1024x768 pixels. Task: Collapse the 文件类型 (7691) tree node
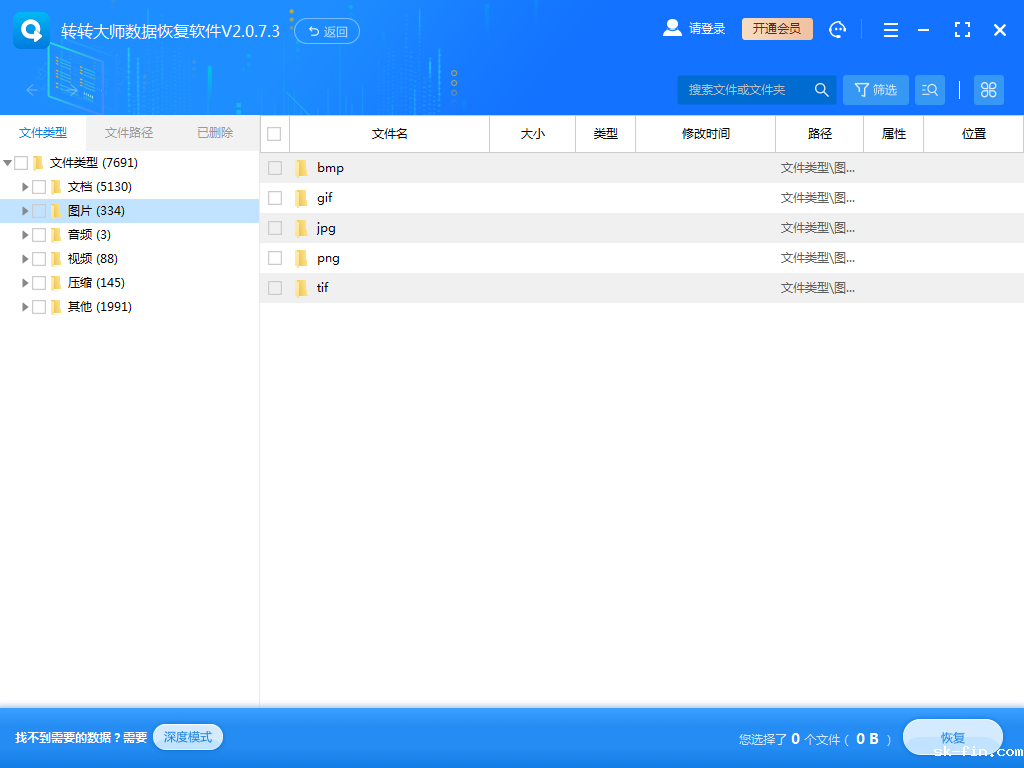(x=8, y=162)
